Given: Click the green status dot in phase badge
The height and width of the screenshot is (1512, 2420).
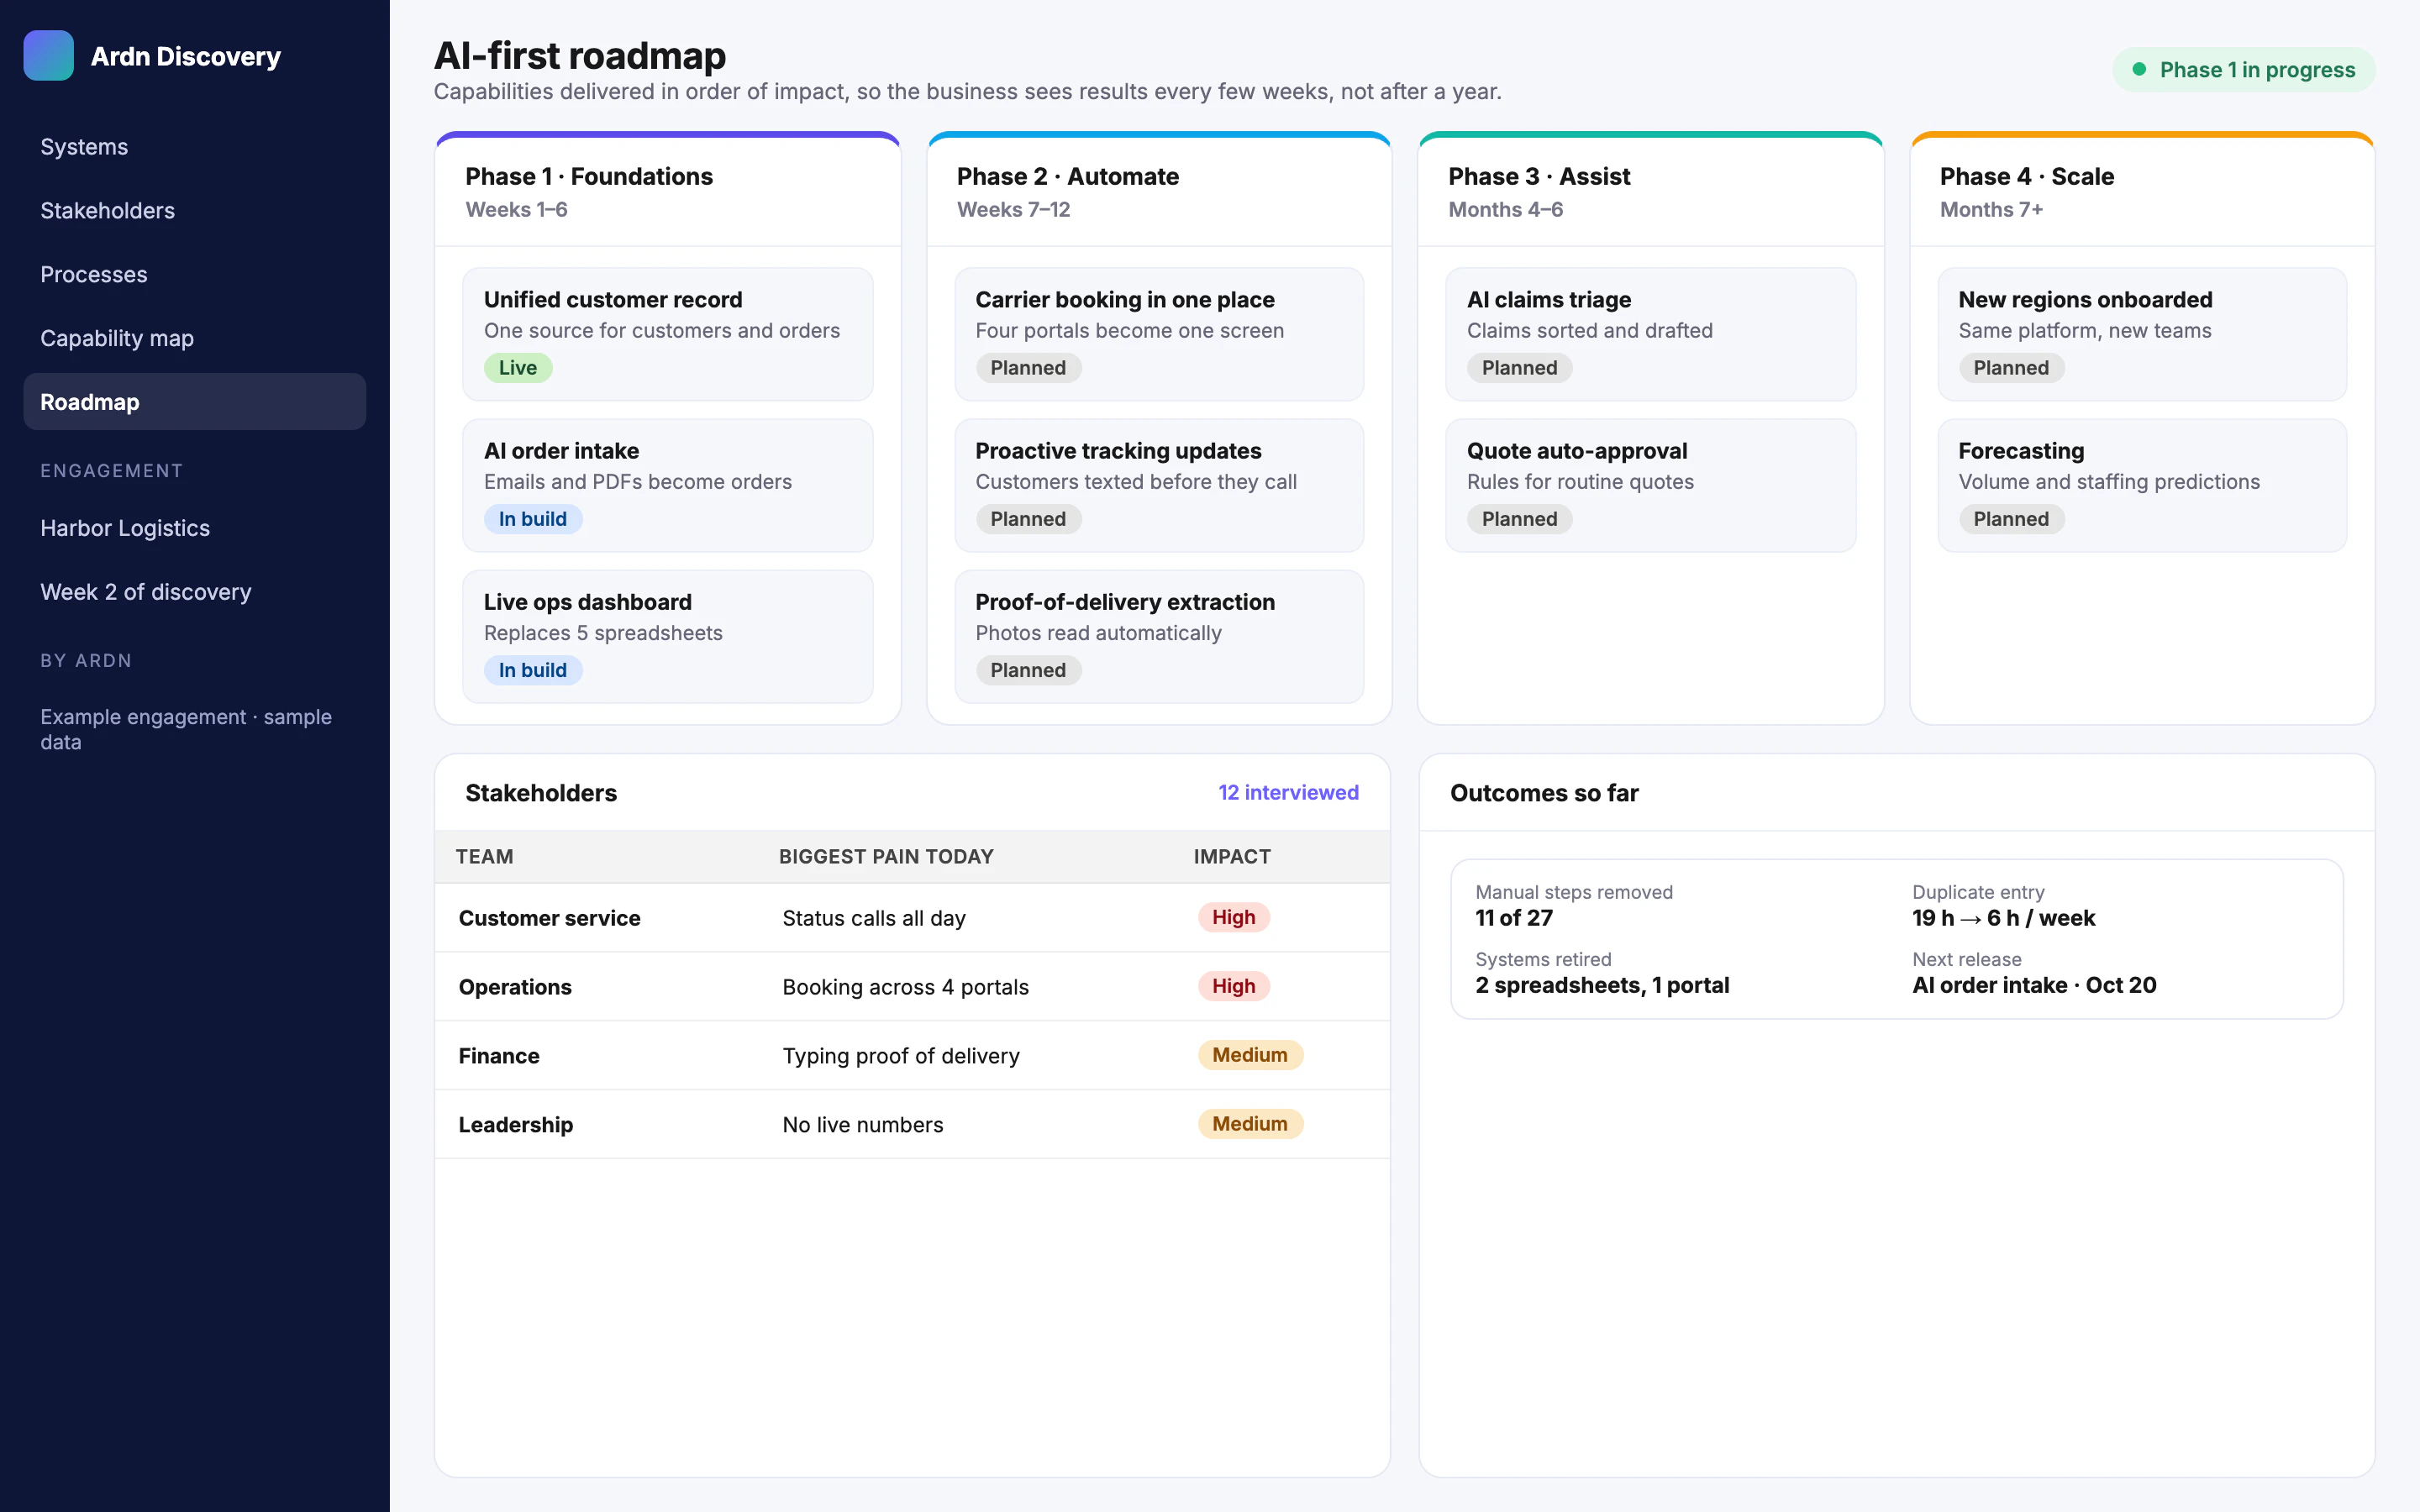Looking at the screenshot, I should 2139,70.
